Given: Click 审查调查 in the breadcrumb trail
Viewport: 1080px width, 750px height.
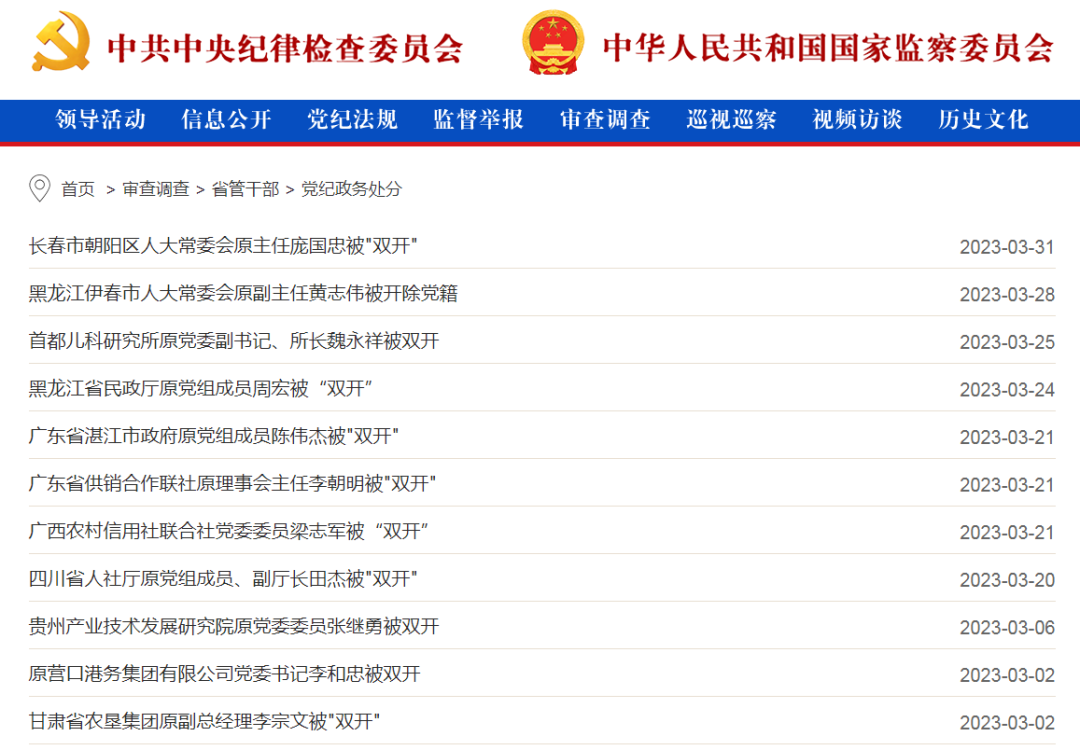Looking at the screenshot, I should [x=156, y=189].
